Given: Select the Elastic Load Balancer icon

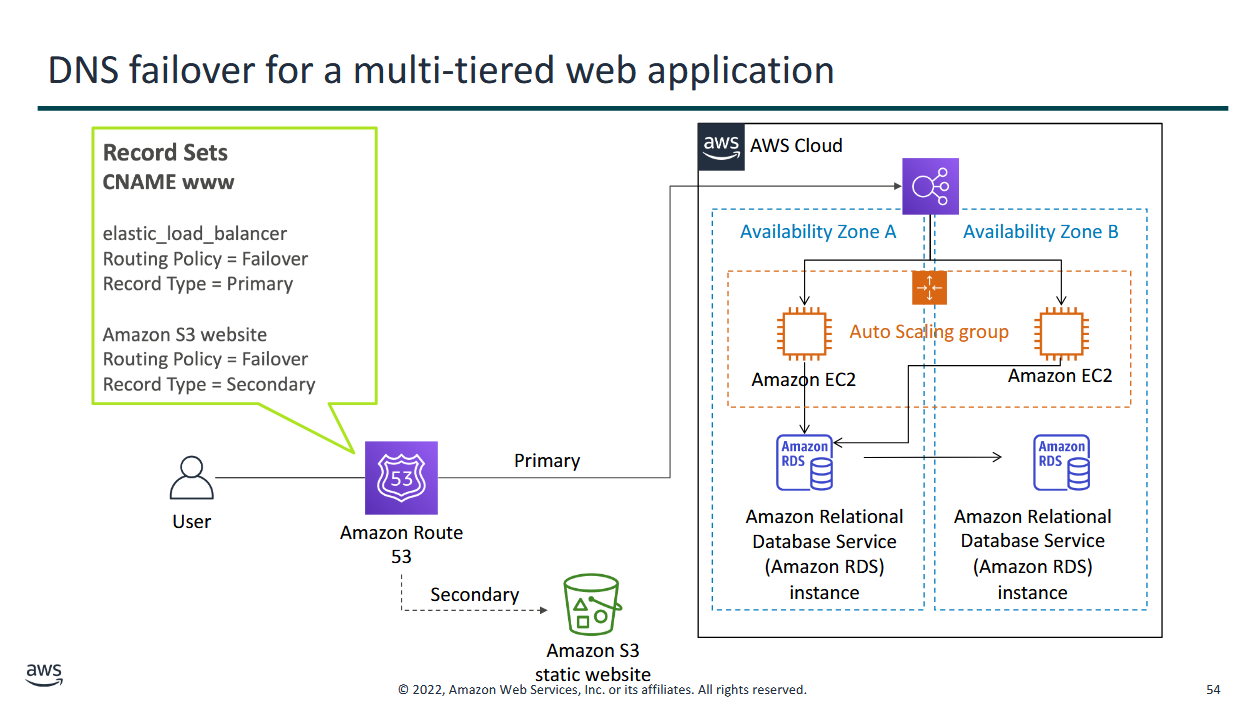Looking at the screenshot, I should click(930, 186).
